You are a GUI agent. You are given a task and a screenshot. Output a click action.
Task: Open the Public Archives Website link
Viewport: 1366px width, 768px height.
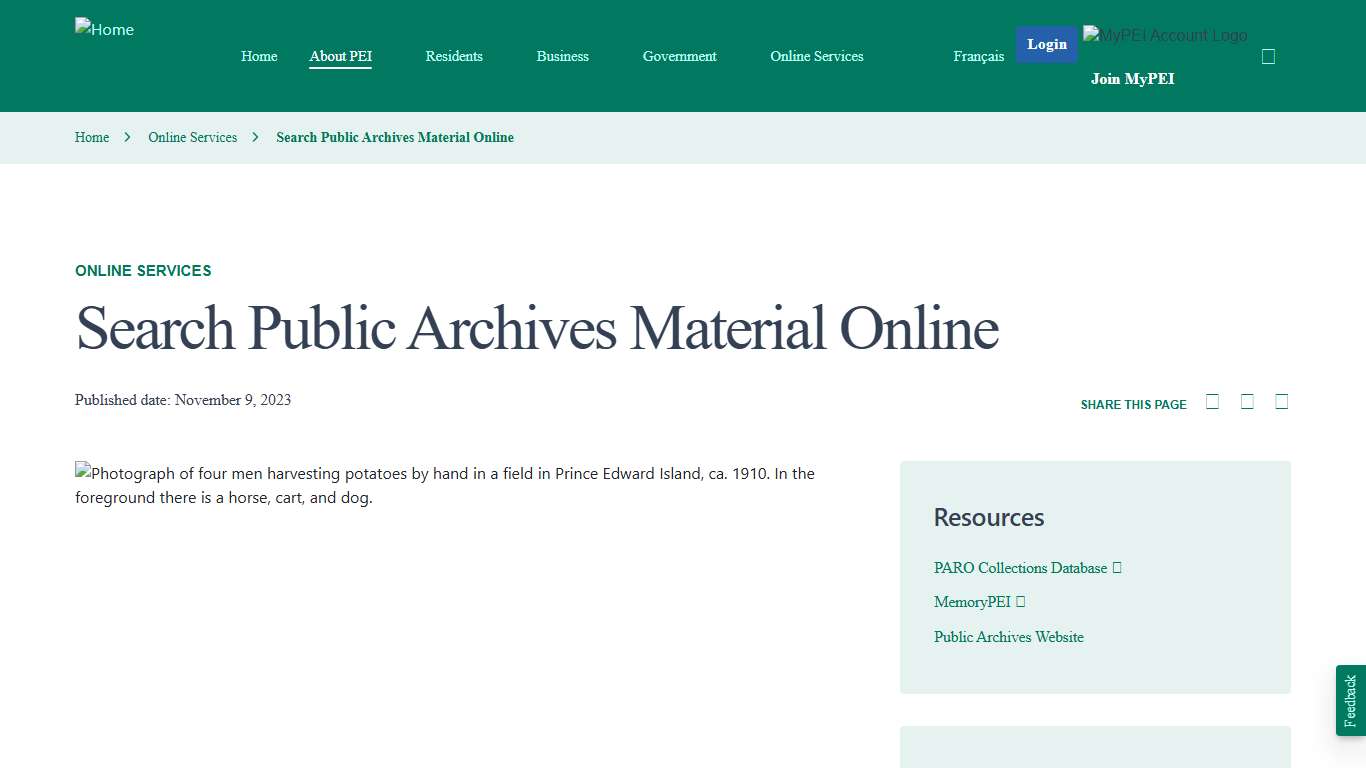(1009, 637)
